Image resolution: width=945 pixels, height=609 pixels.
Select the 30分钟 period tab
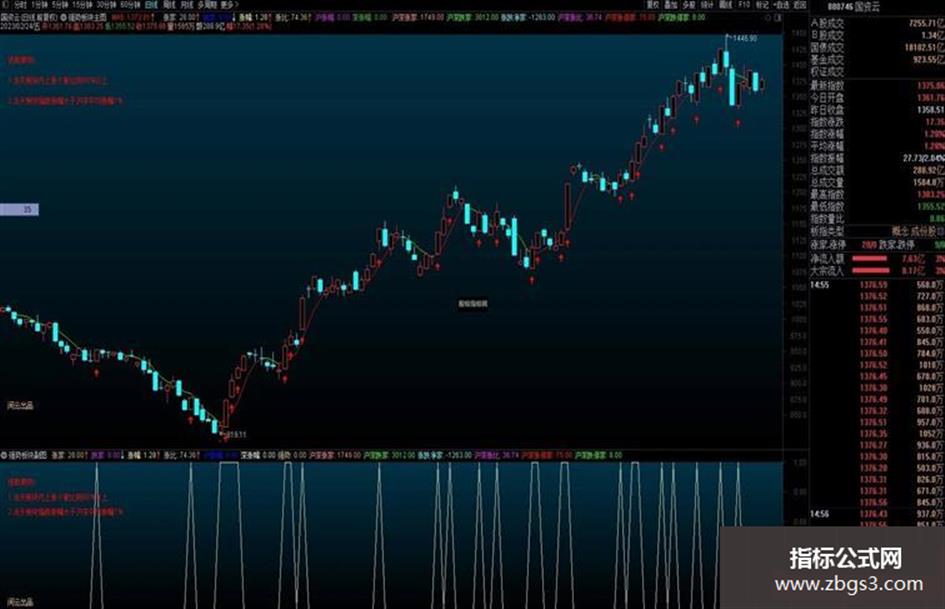pyautogui.click(x=106, y=5)
